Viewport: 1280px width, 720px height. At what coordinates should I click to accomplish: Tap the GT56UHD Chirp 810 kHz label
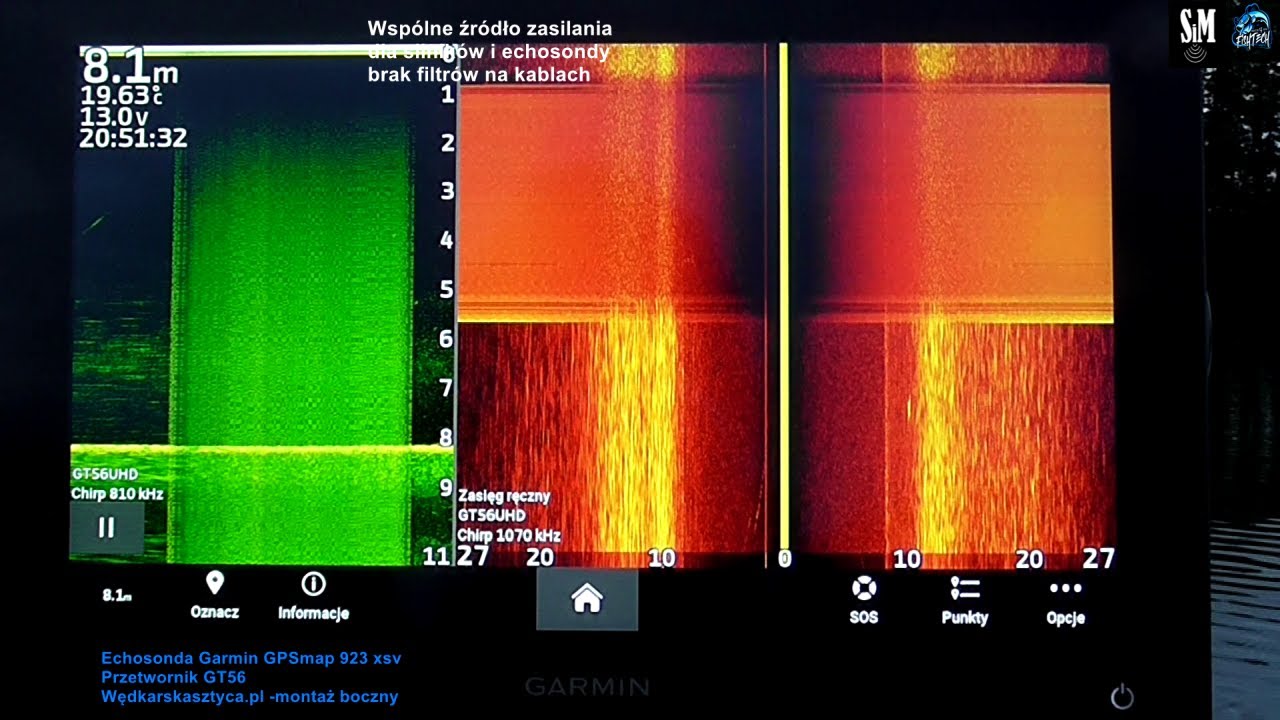tap(117, 484)
